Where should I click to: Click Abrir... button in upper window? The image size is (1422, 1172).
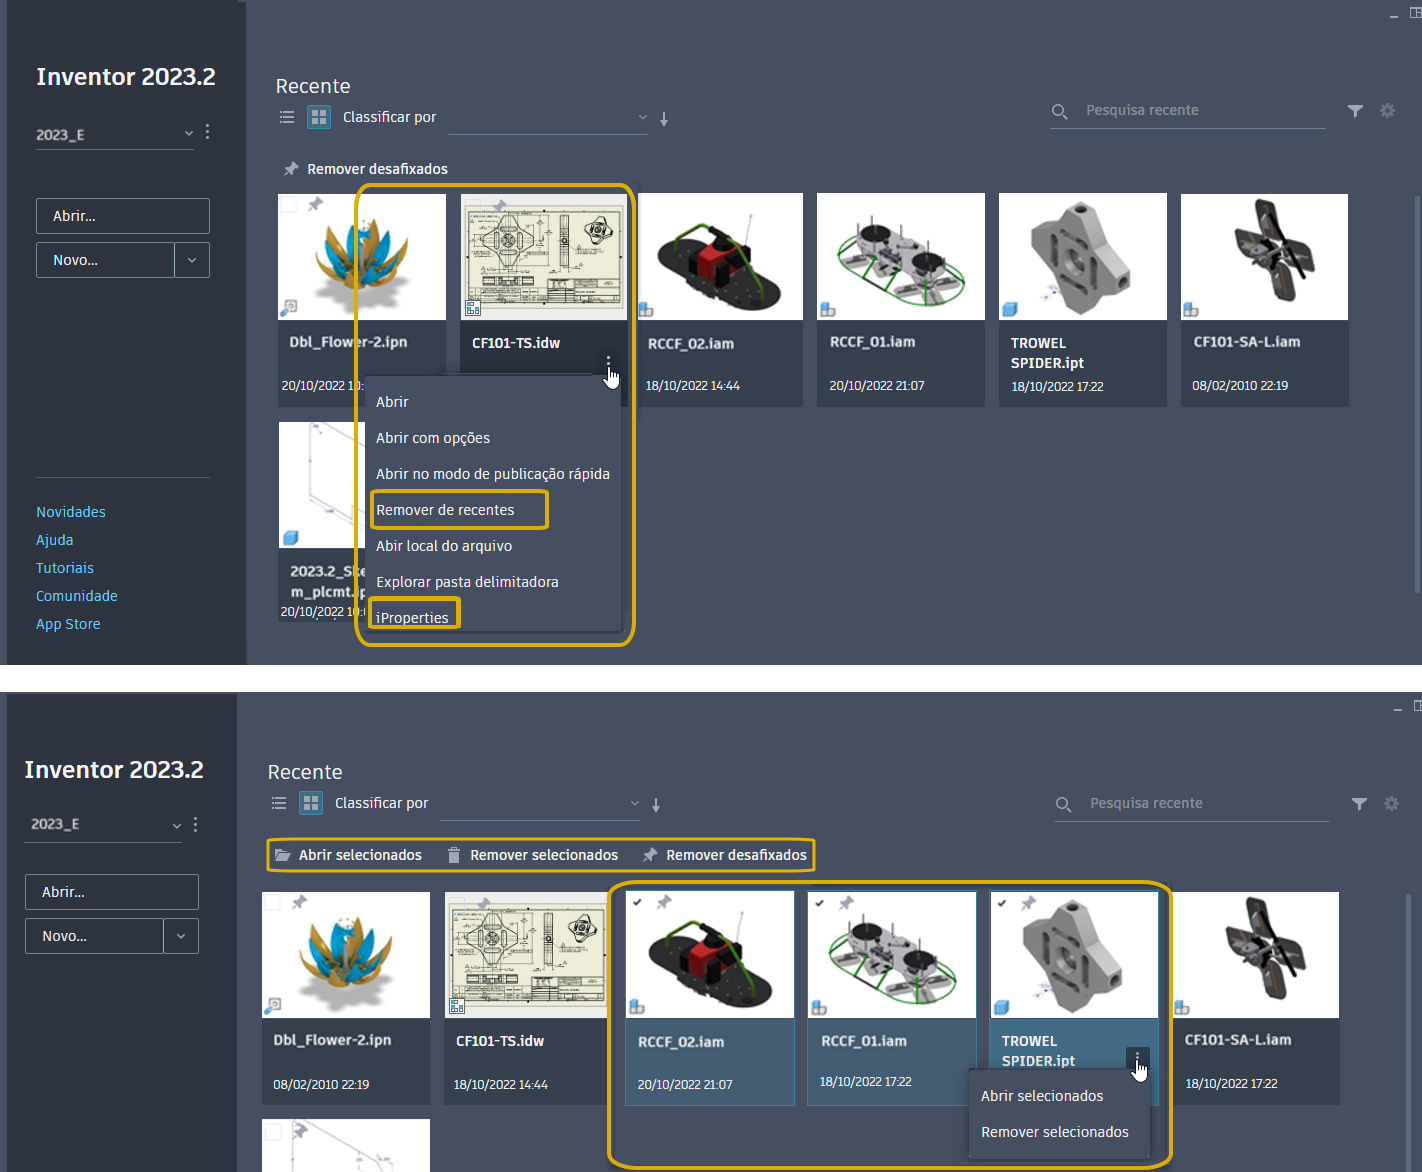[123, 216]
